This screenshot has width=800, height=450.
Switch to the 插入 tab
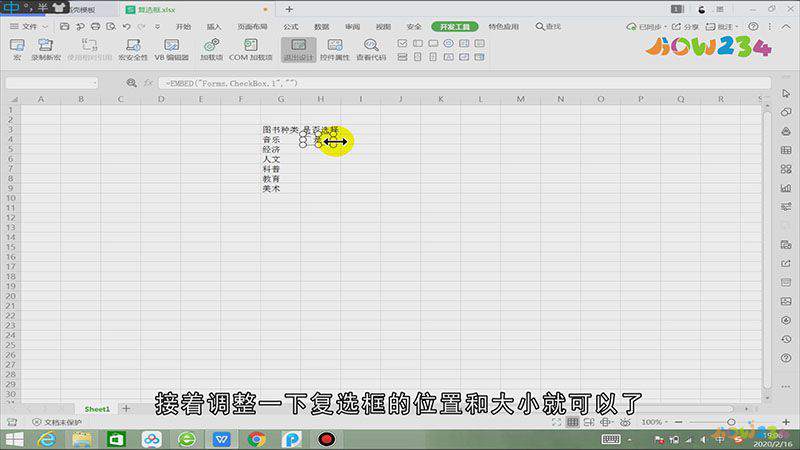tap(214, 26)
